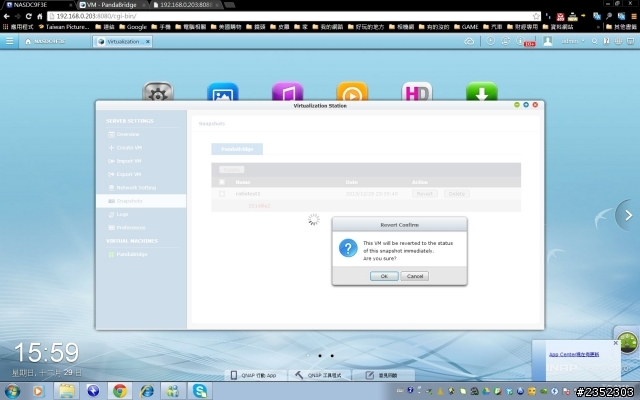The image size is (640, 400).
Task: Open the QNAP main menu hamburger icon
Action: (10, 41)
